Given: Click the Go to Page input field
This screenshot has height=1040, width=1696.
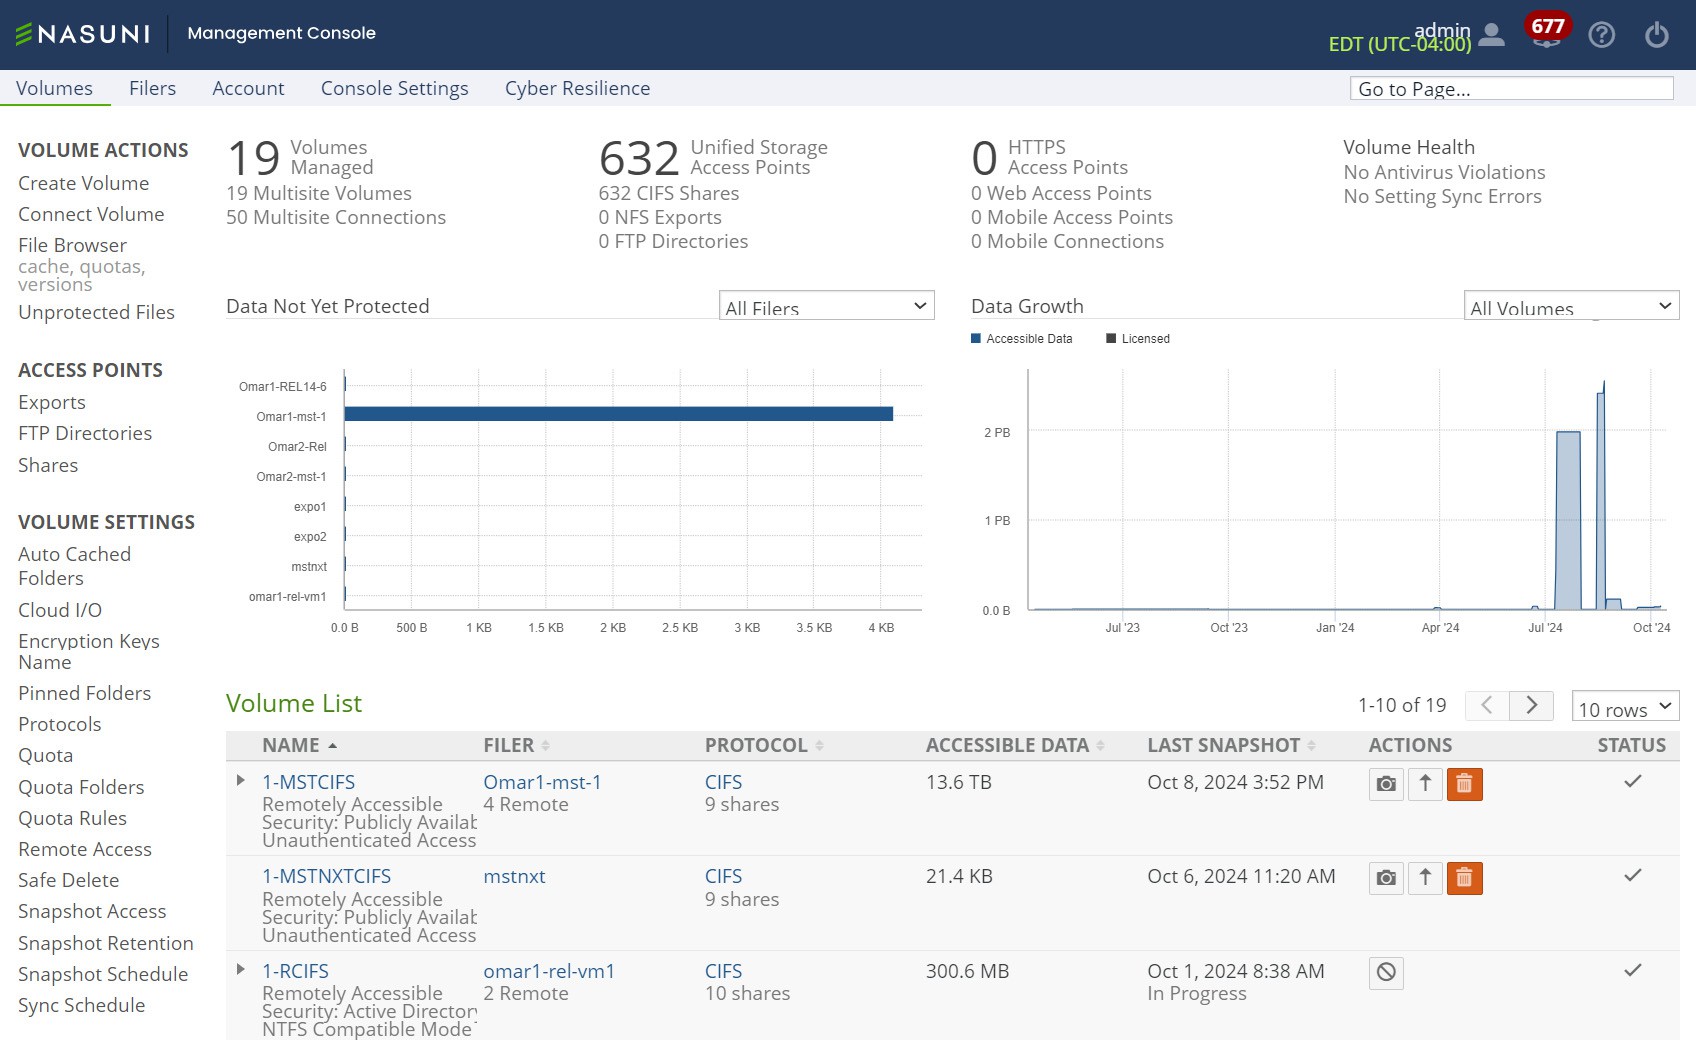Looking at the screenshot, I should (1511, 88).
